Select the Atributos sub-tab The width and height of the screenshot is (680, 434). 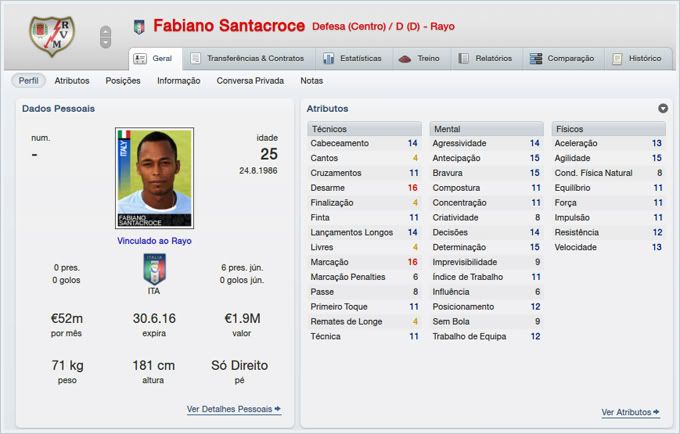72,80
